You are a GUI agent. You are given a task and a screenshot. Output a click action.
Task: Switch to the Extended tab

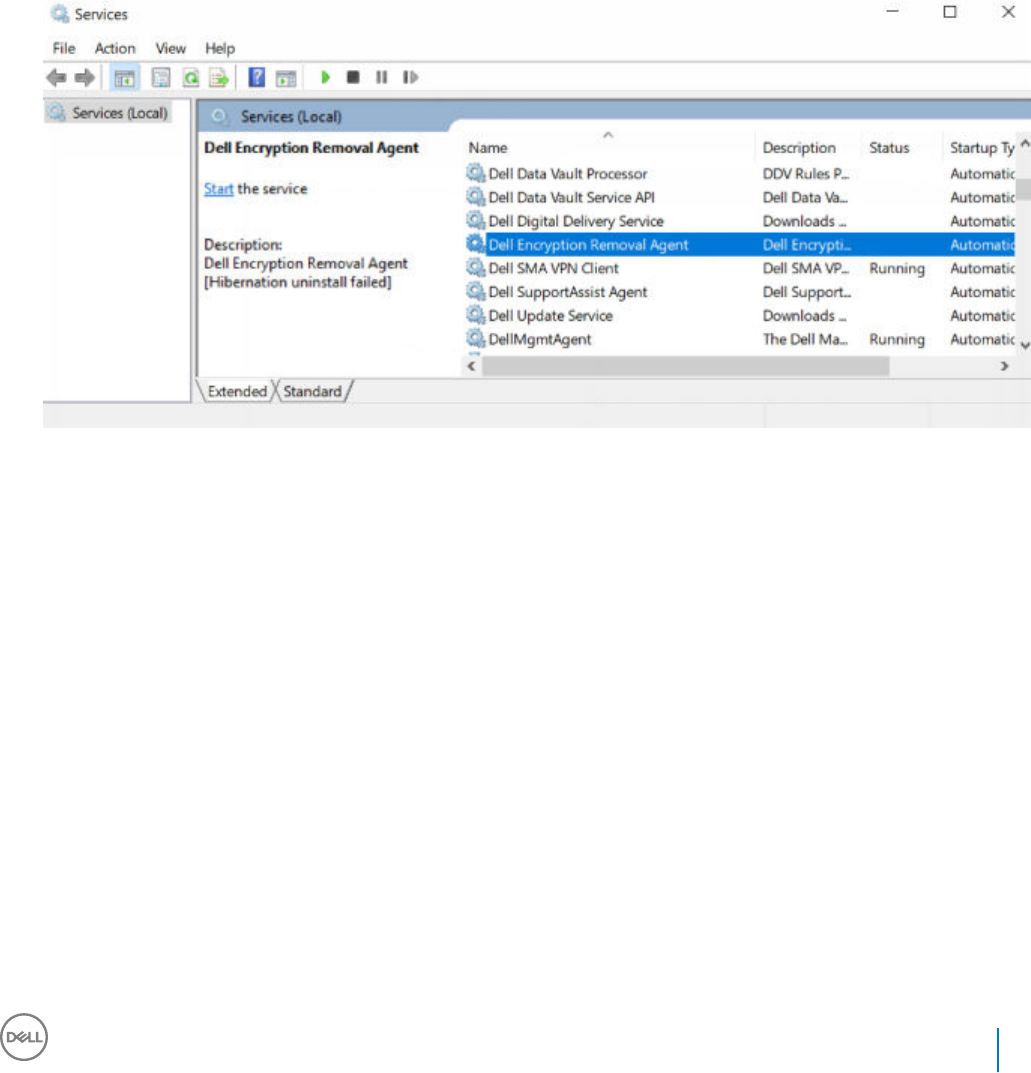point(237,391)
